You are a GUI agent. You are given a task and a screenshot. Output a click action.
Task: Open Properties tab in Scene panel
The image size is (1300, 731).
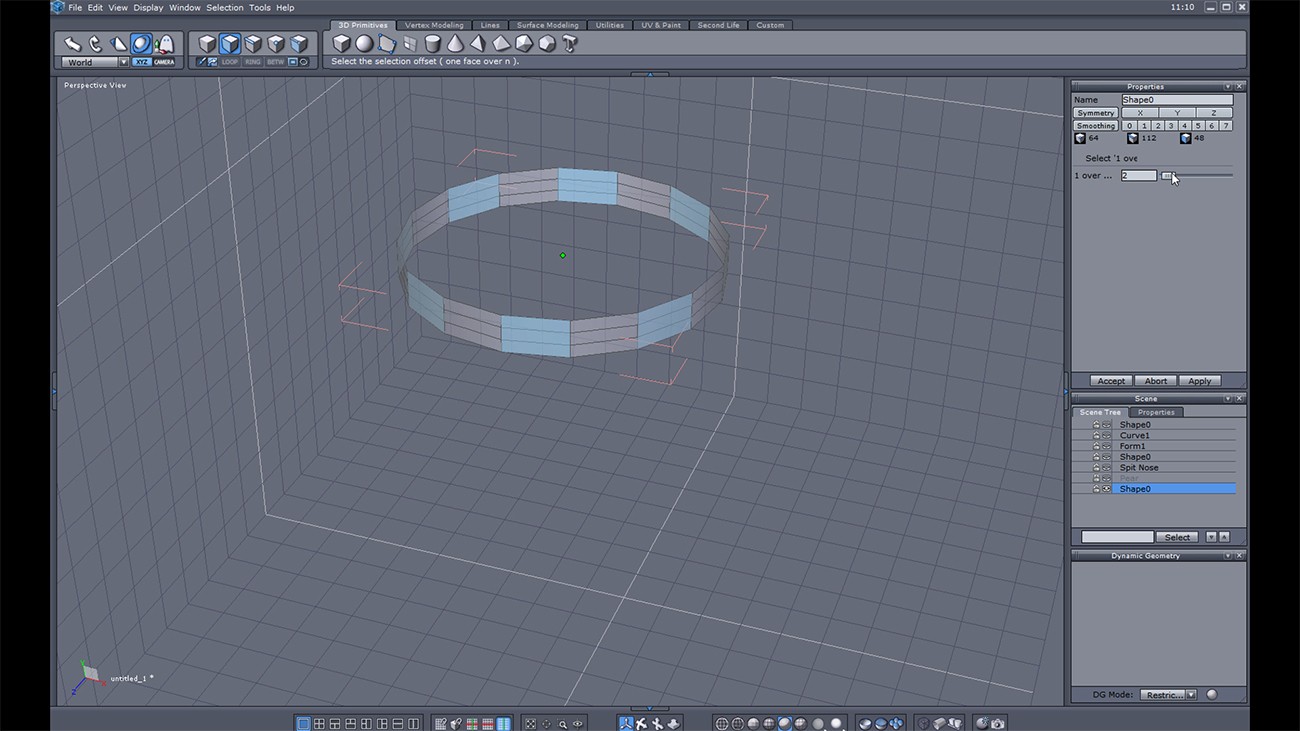tap(1156, 412)
